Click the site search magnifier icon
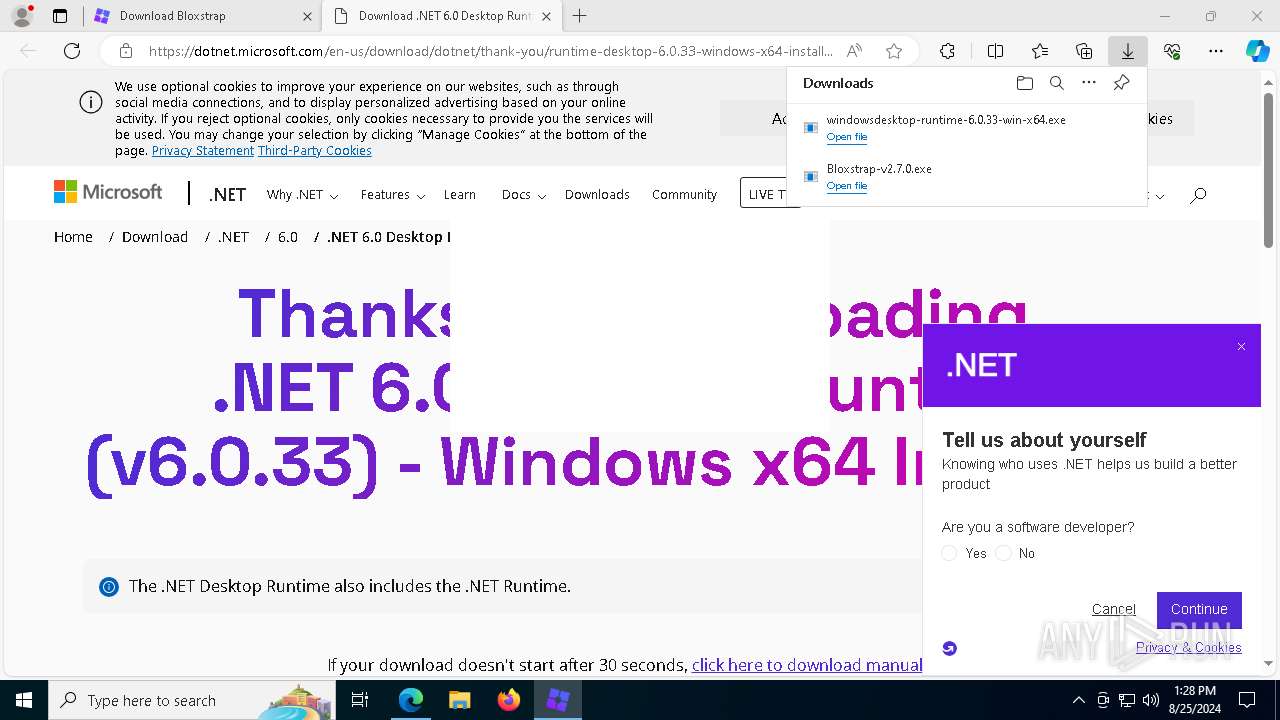Screen dimensions: 1280x720 tap(1198, 195)
